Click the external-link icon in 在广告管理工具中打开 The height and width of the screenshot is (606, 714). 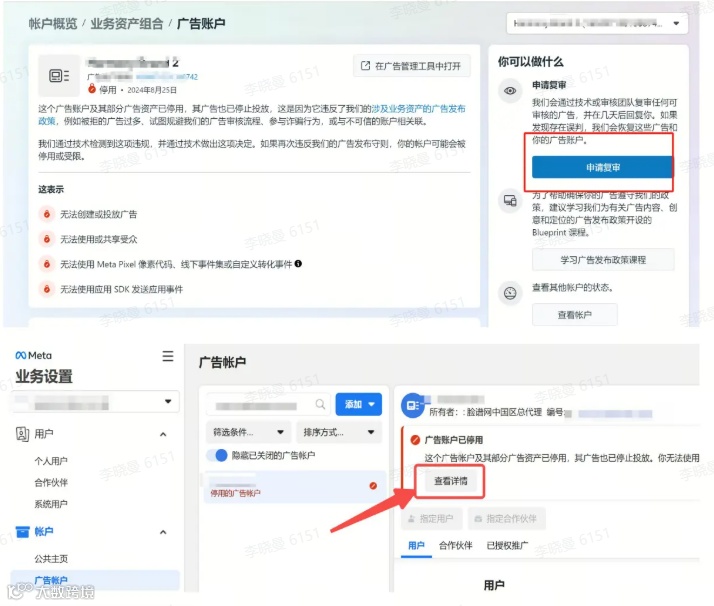click(x=365, y=66)
